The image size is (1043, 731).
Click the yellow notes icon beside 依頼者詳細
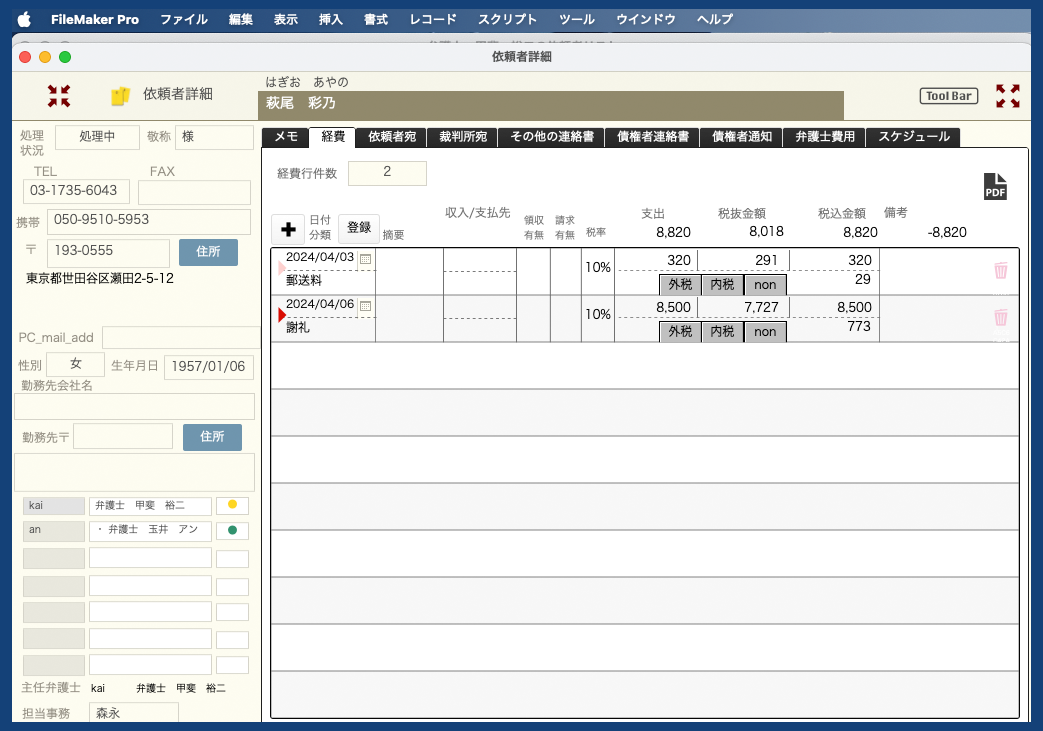tap(120, 96)
